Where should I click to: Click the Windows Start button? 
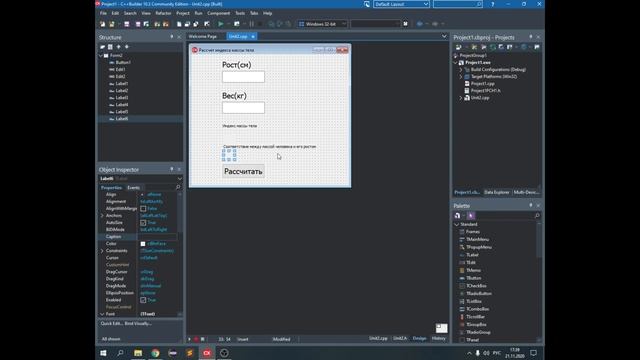[103, 353]
